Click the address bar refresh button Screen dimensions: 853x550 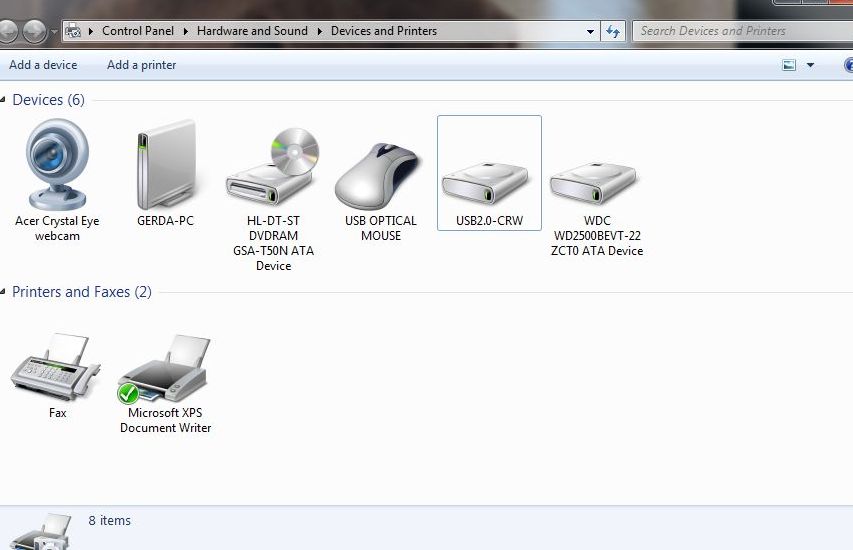click(x=613, y=31)
